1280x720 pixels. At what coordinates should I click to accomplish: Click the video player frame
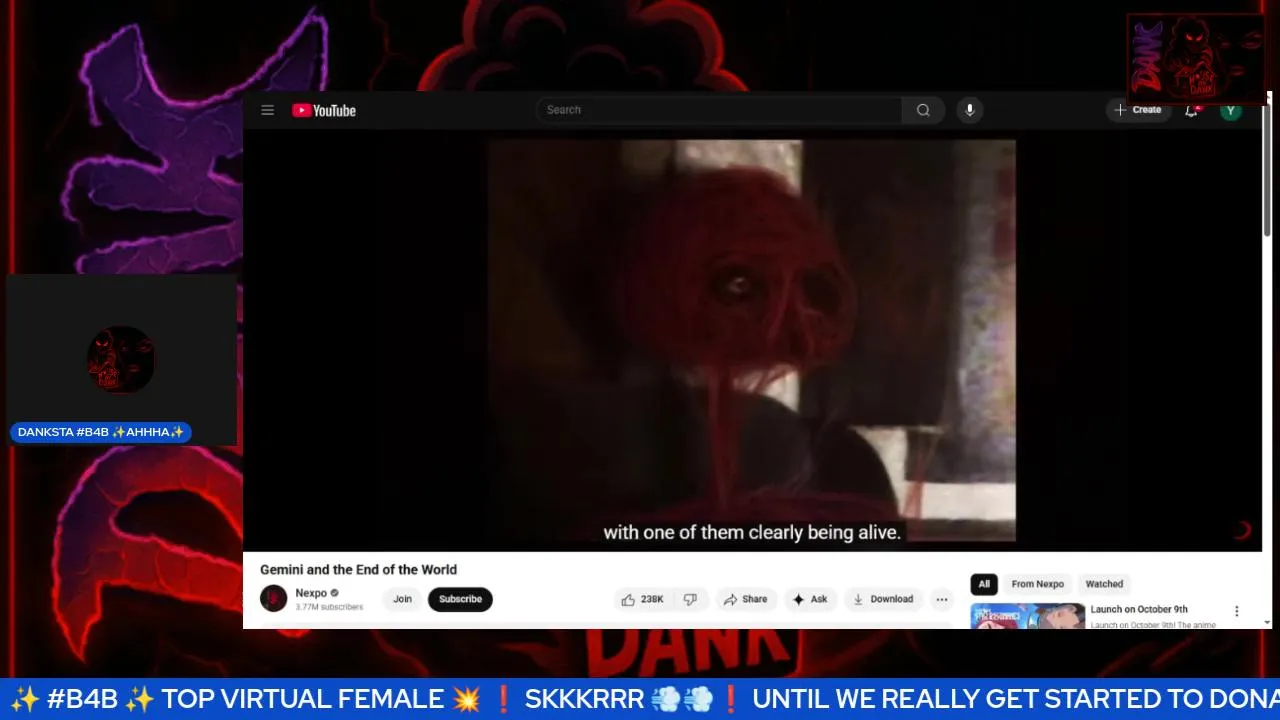point(752,340)
